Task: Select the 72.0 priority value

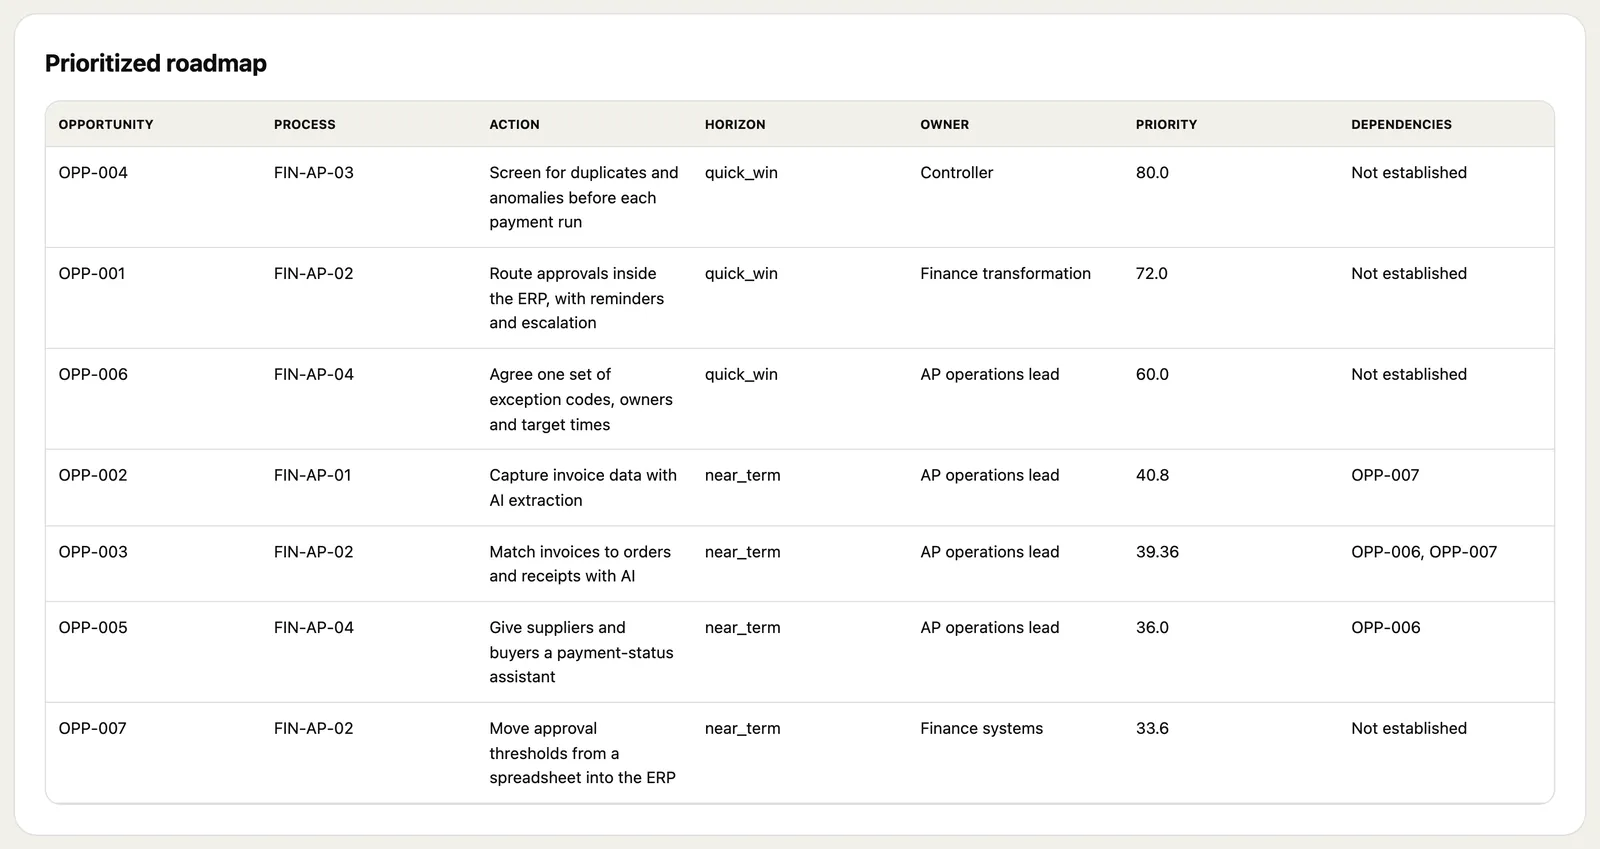Action: [x=1152, y=274]
